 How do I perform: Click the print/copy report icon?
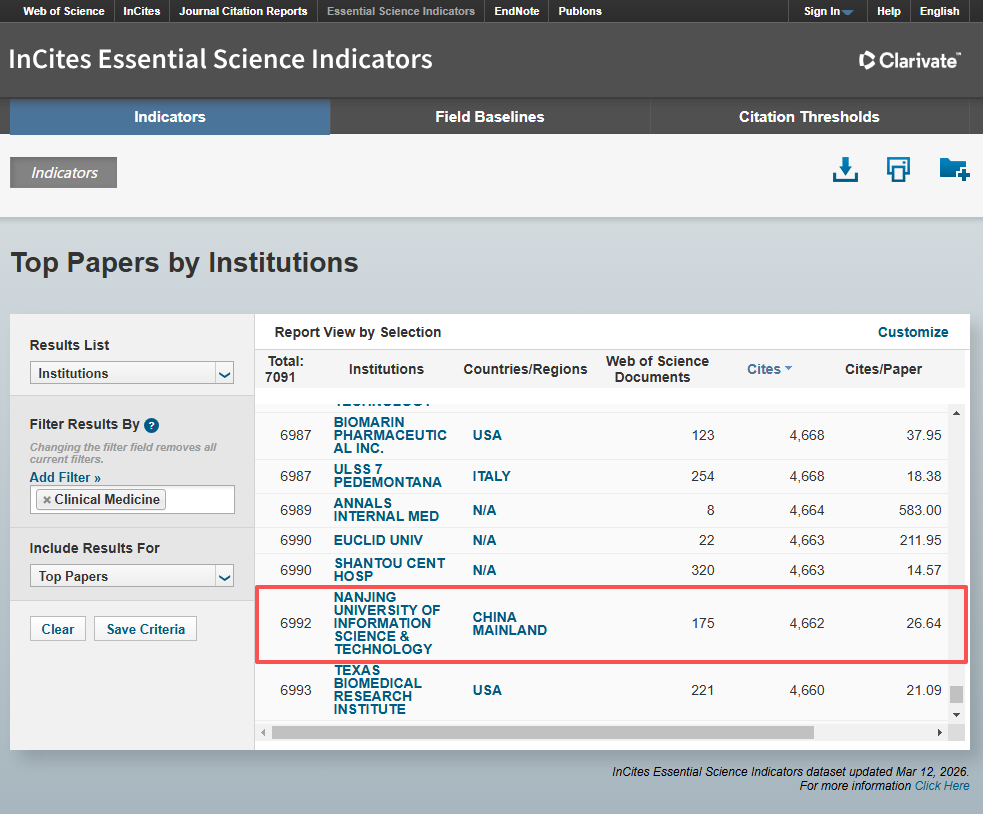898,170
